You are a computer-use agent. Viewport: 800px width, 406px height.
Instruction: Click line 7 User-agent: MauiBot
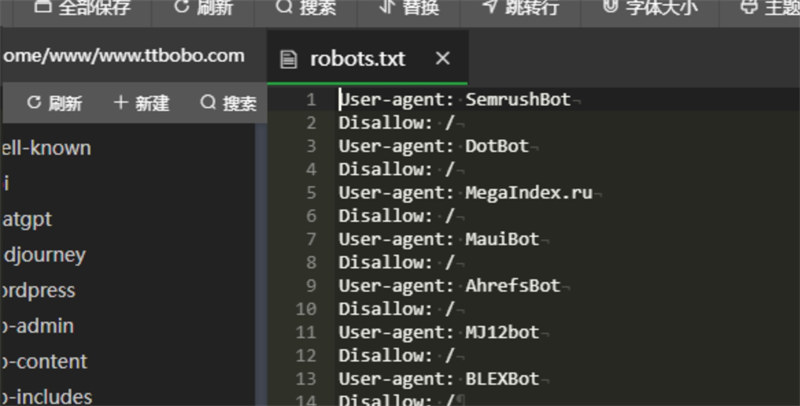pos(439,239)
